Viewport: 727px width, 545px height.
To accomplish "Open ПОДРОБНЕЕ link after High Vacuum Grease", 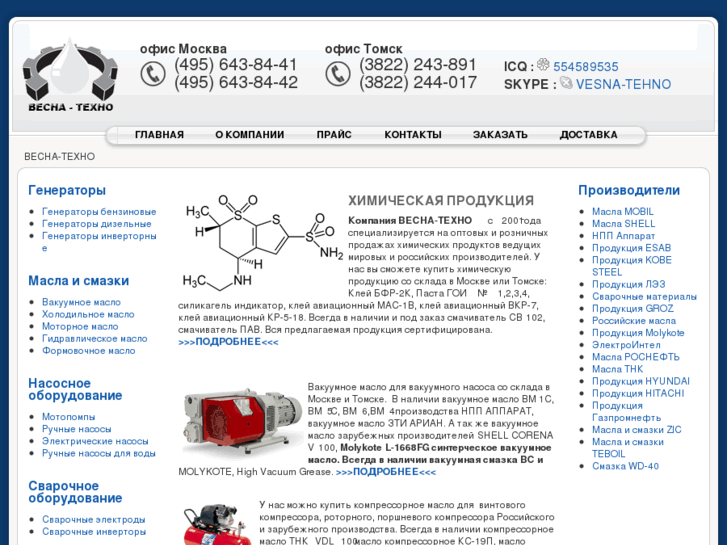I will tap(386, 472).
